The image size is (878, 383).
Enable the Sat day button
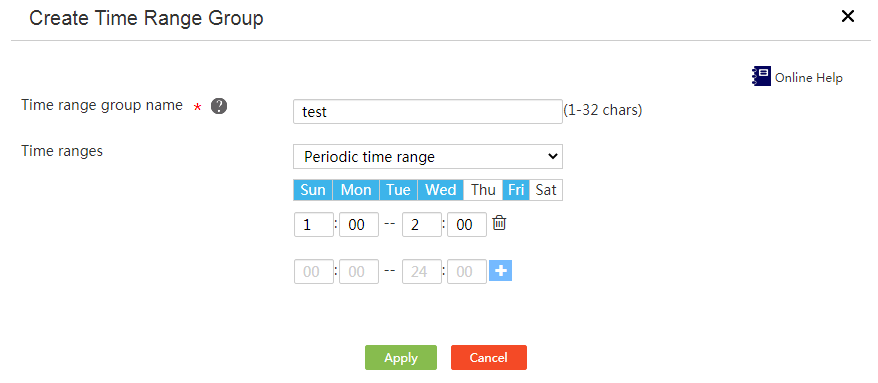click(x=546, y=190)
